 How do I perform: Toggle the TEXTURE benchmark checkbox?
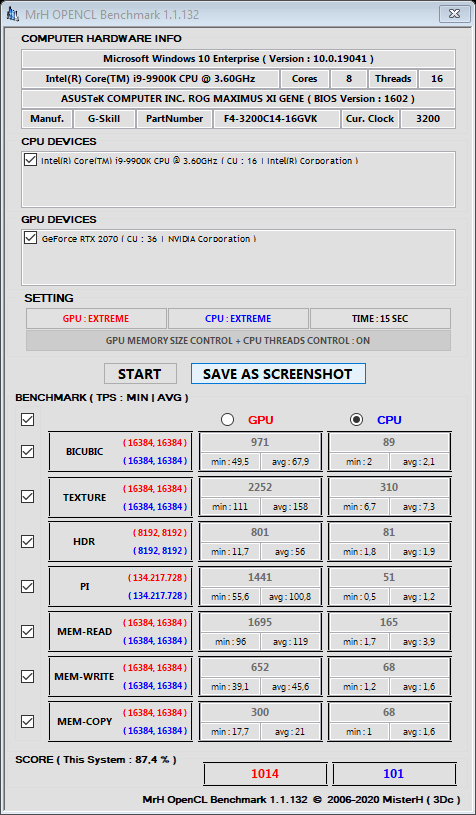[28, 497]
